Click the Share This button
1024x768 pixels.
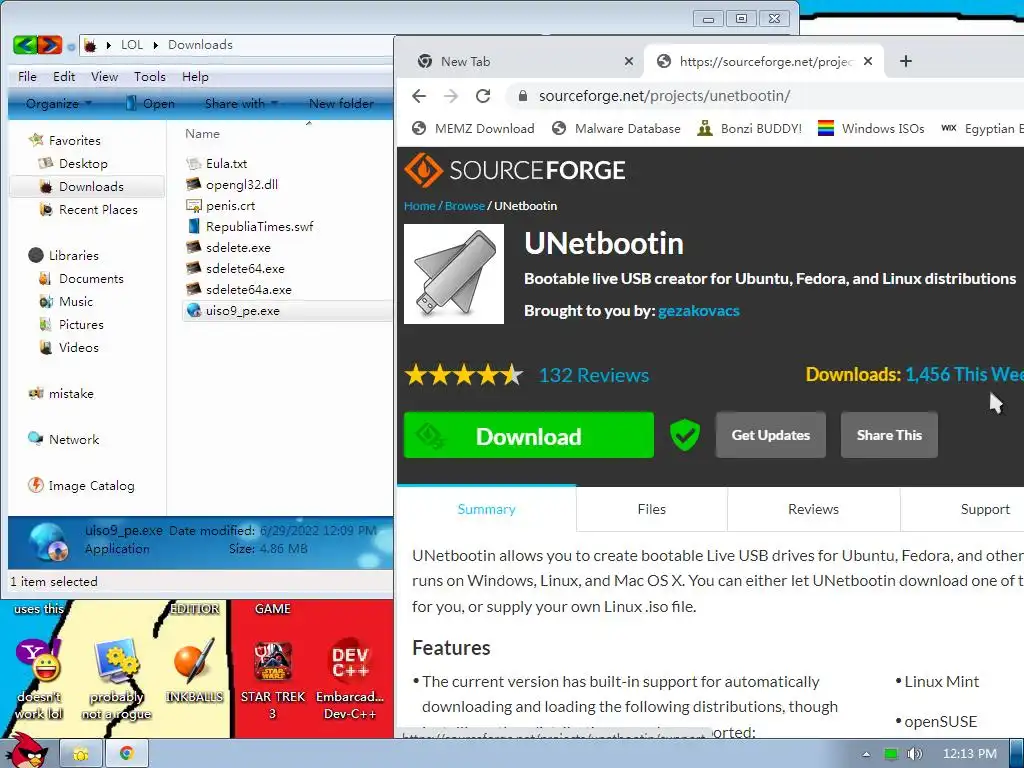(889, 435)
